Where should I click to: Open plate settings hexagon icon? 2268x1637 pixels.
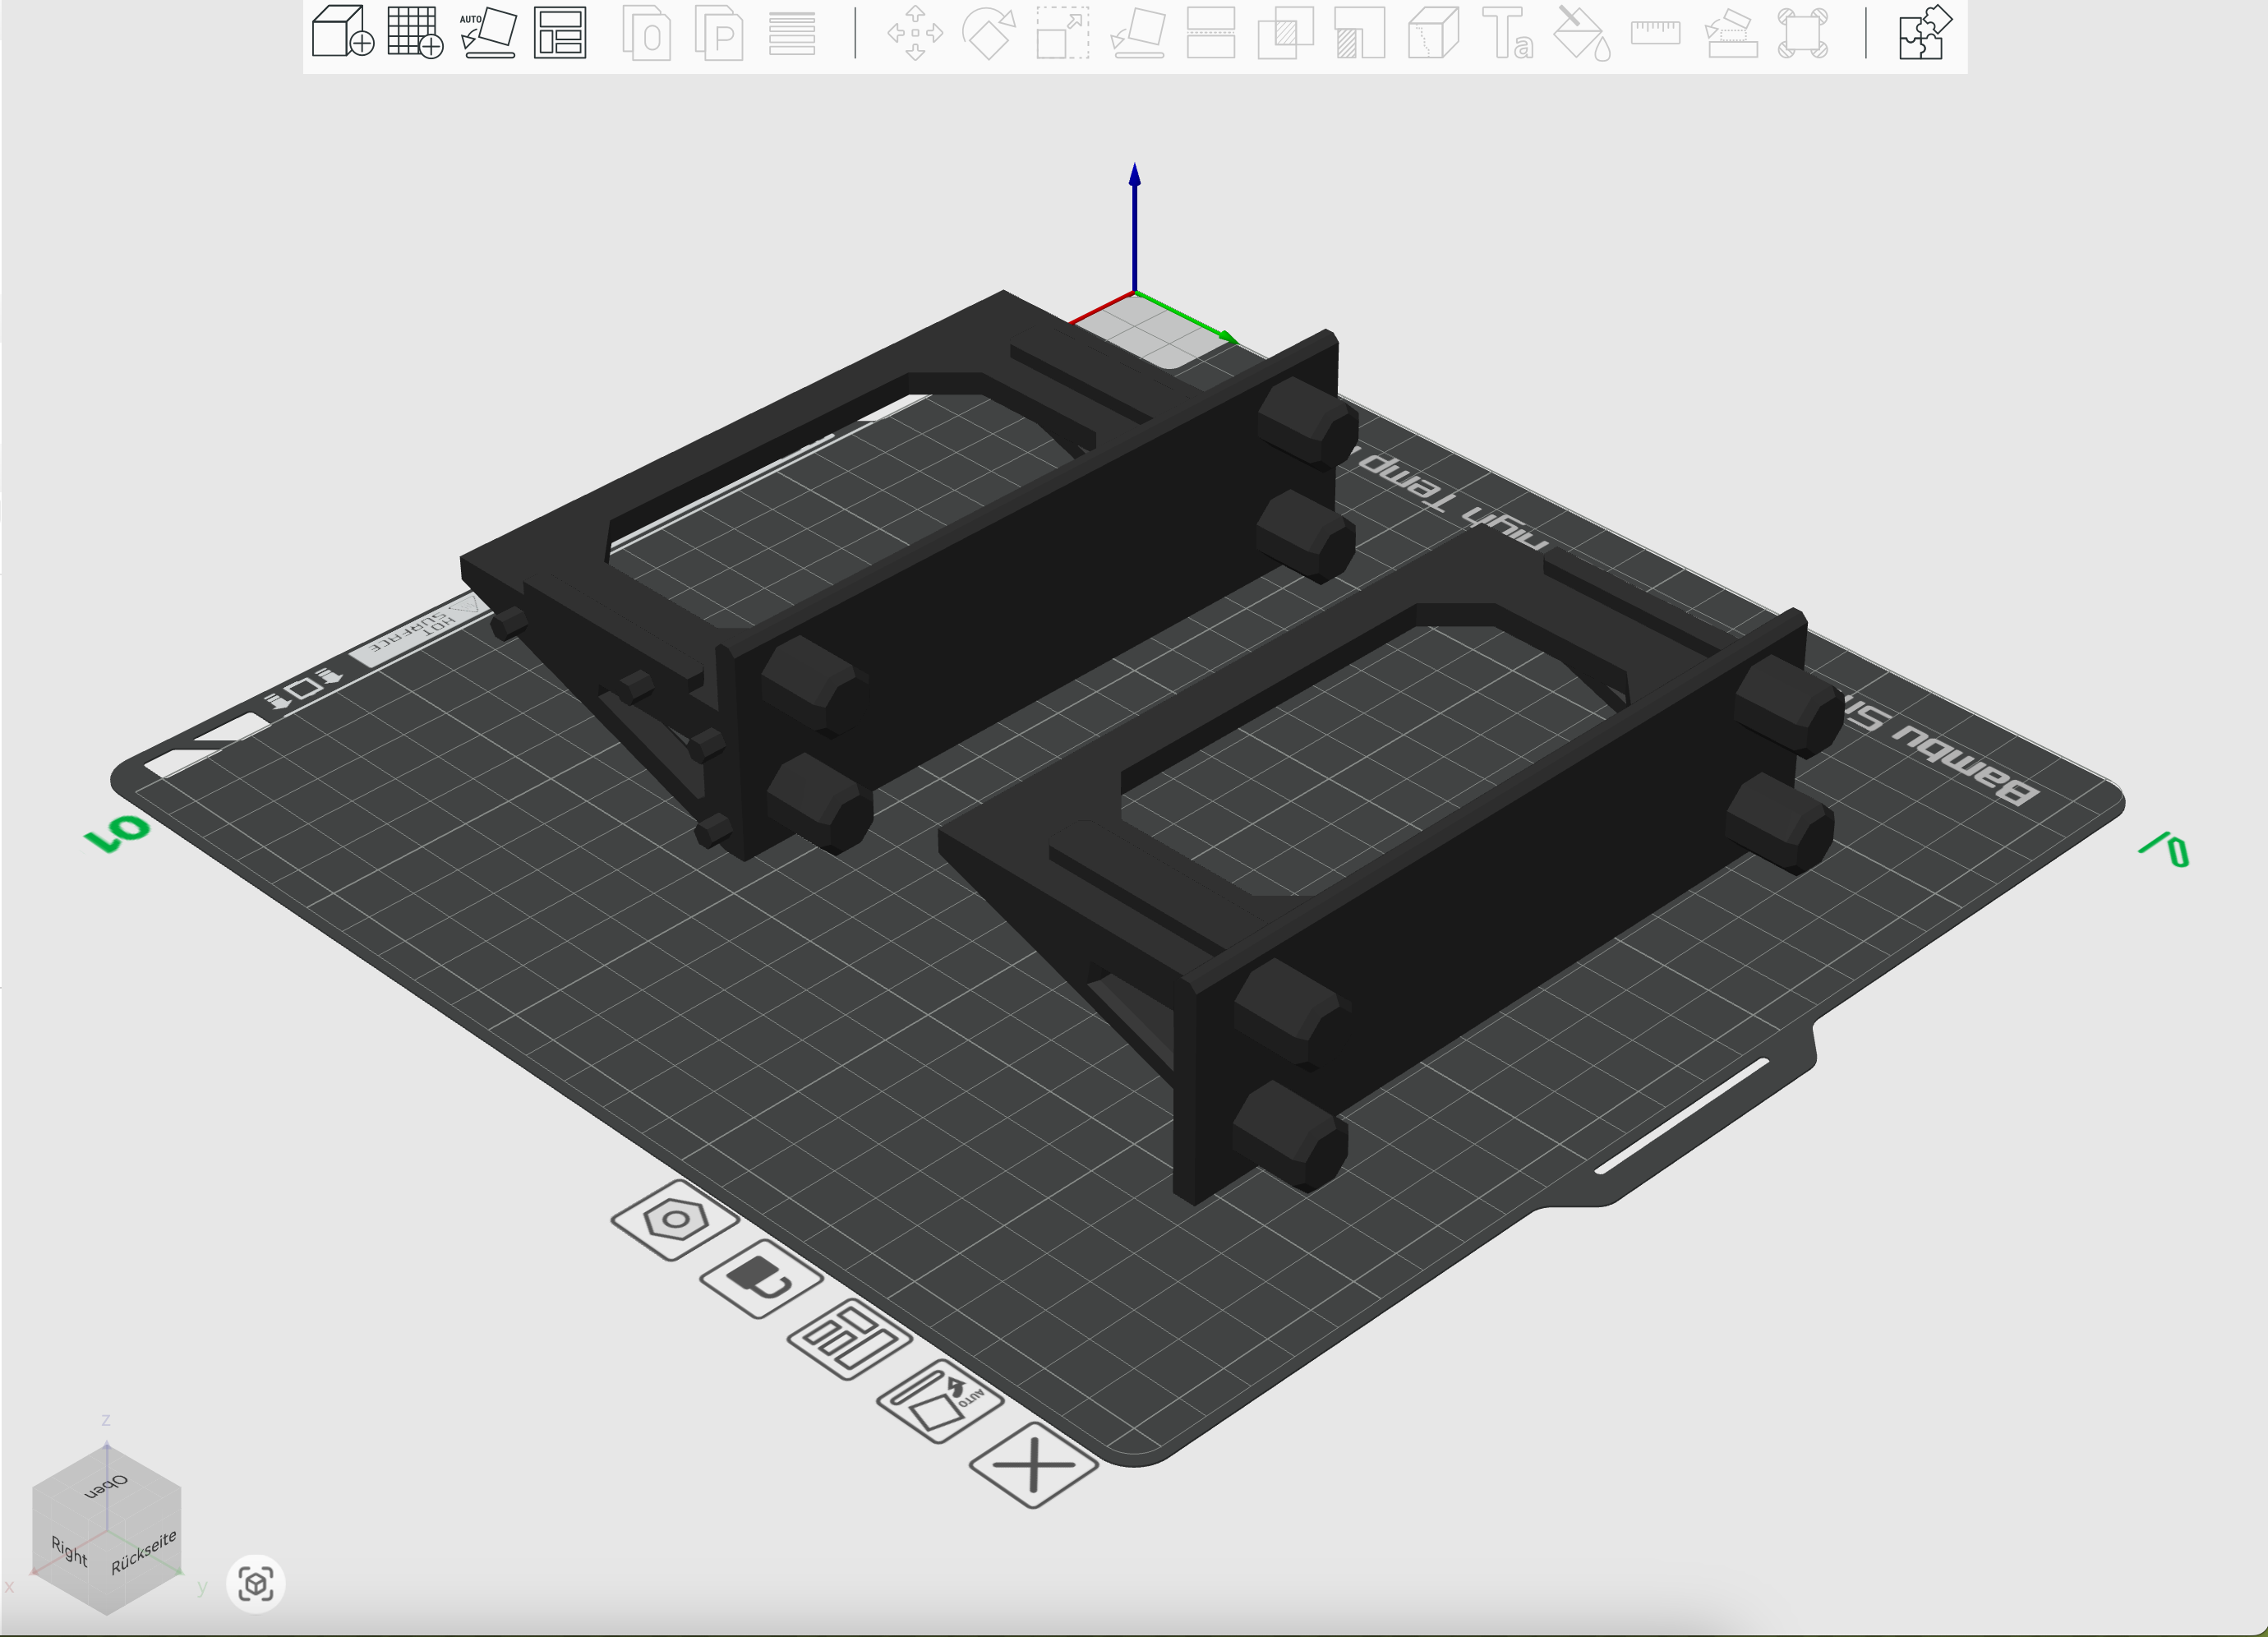pos(675,1220)
